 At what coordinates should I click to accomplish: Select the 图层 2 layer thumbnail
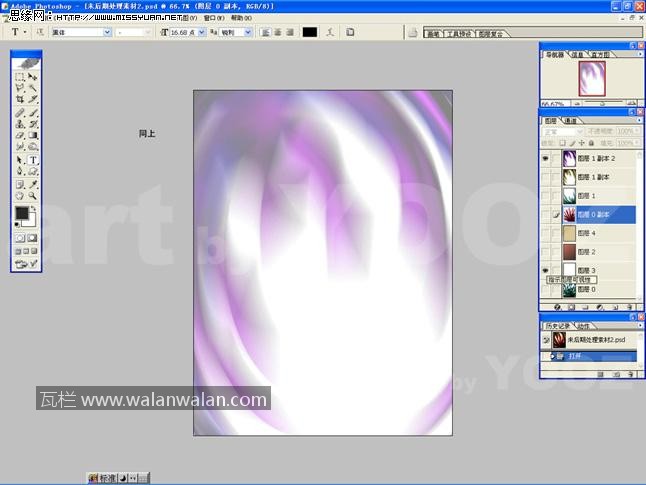568,252
